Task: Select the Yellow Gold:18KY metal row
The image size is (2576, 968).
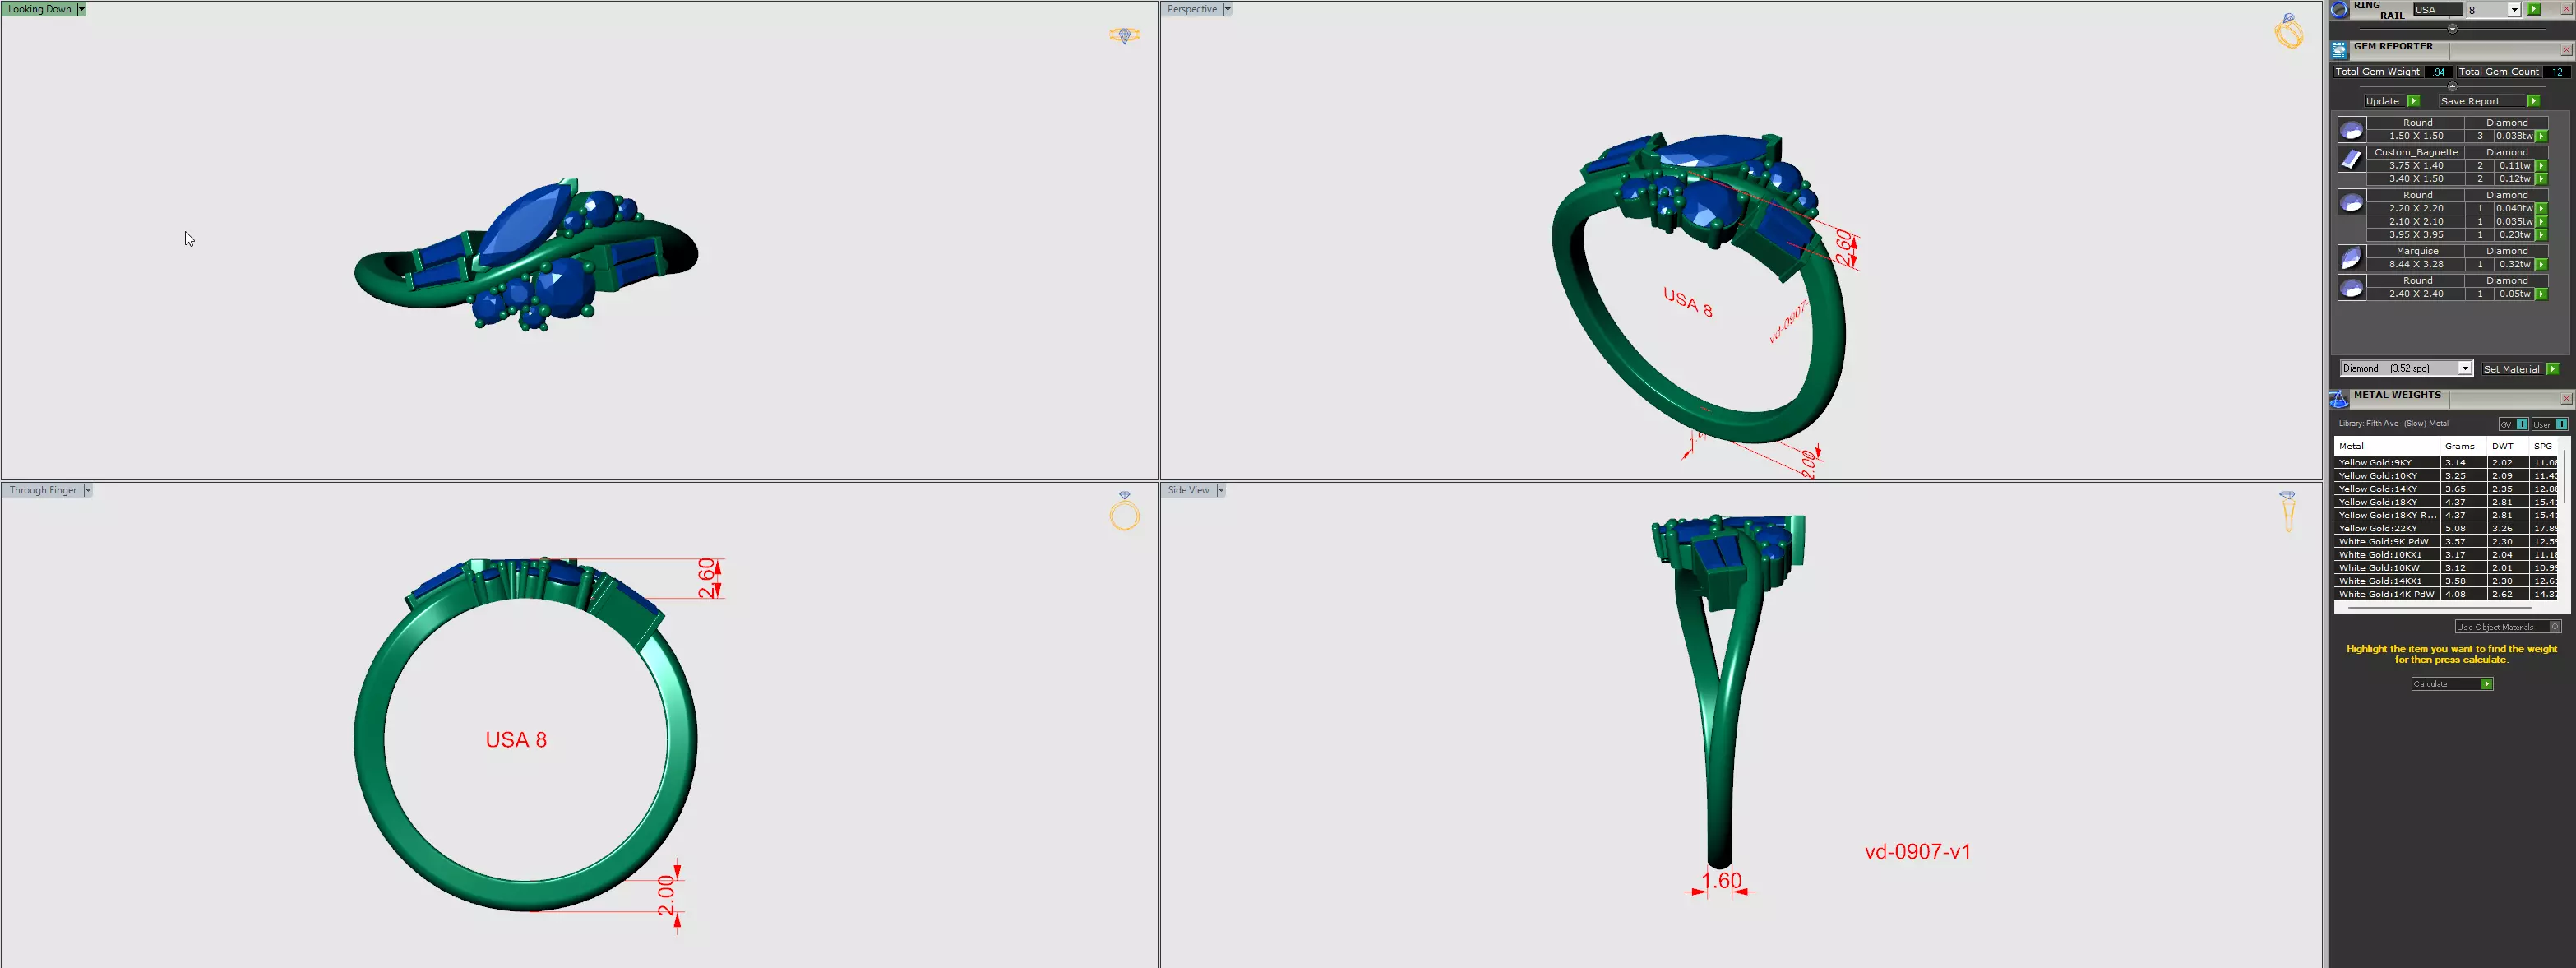Action: coord(2447,502)
